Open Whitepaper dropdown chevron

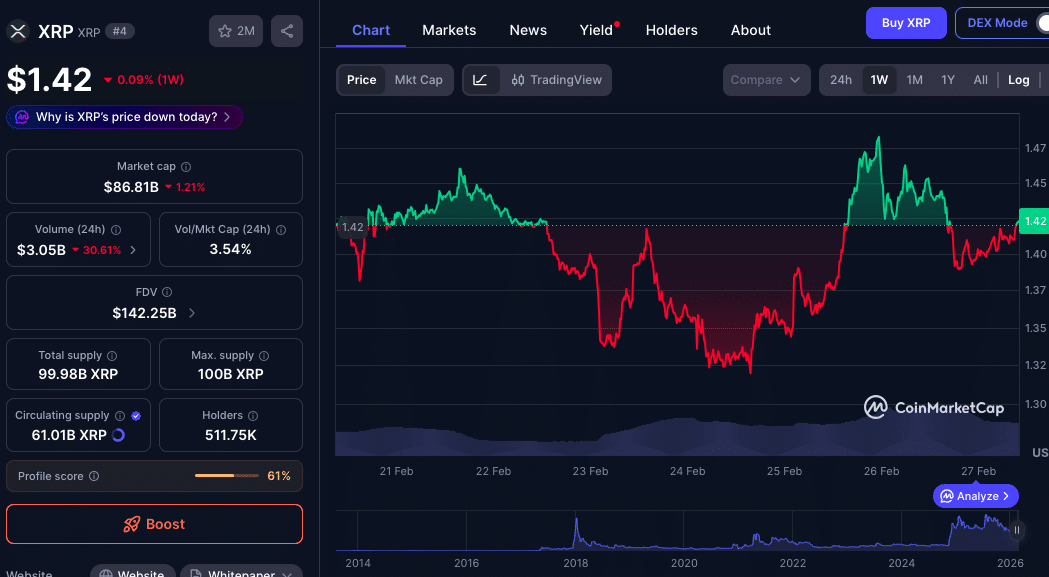tap(288, 573)
